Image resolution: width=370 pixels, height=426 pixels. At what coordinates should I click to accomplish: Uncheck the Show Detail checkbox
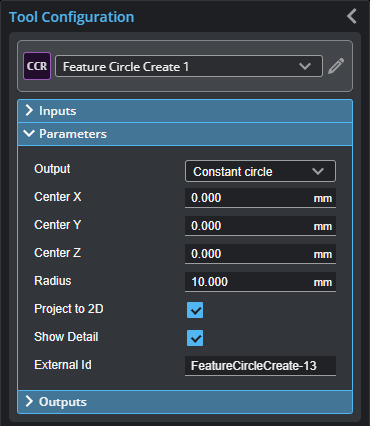(x=195, y=338)
